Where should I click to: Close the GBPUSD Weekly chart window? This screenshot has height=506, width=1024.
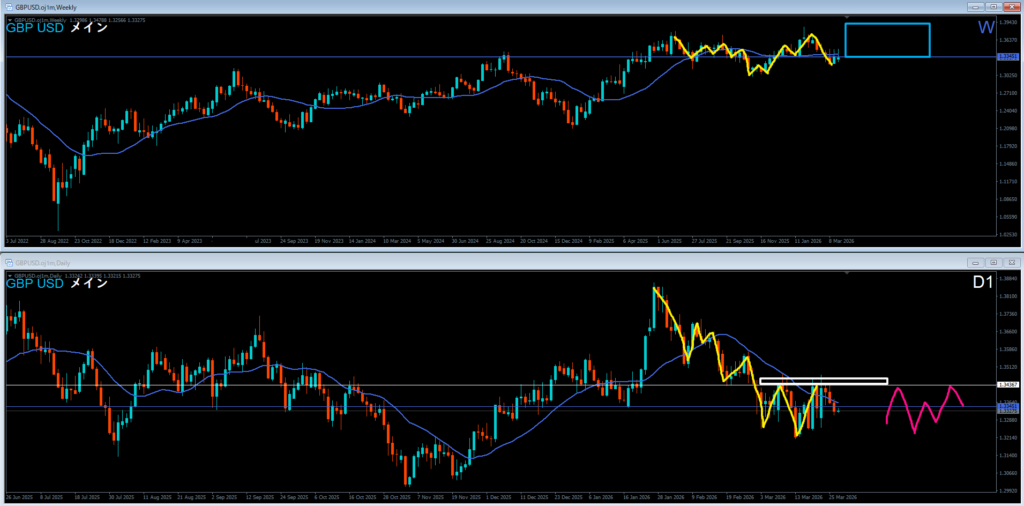(1012, 6)
